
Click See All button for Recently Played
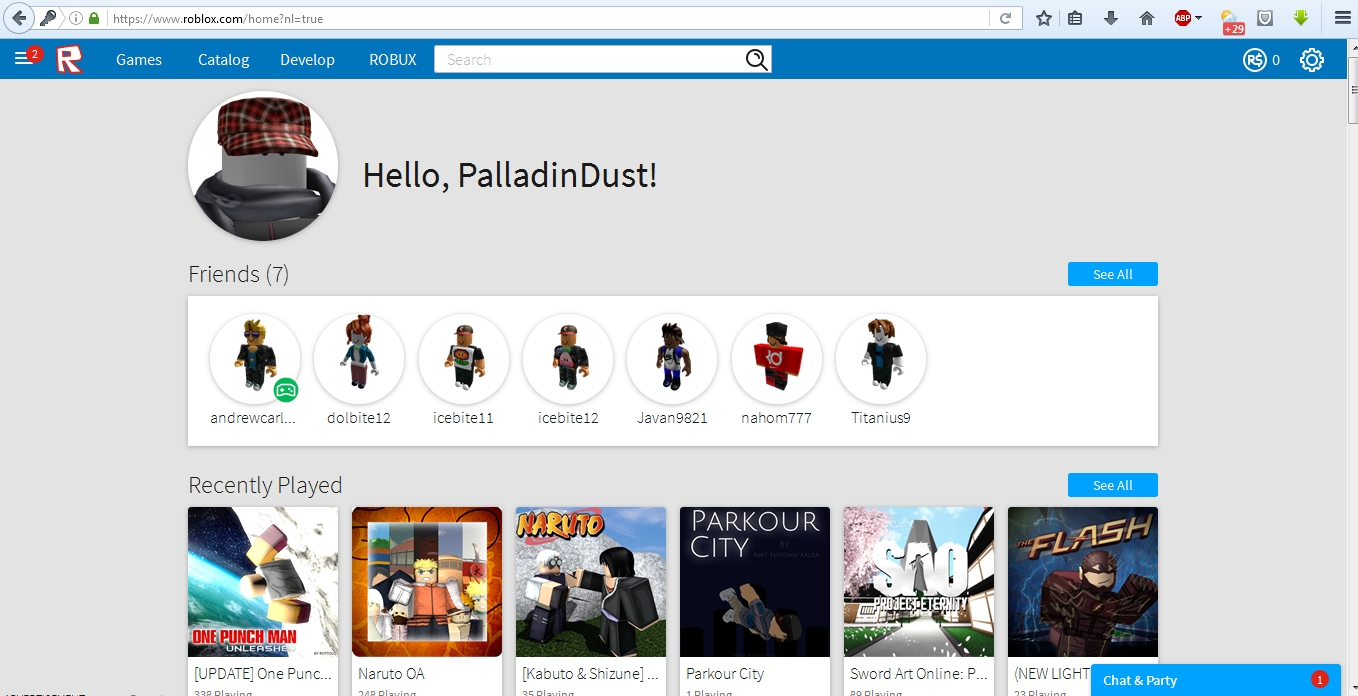pyautogui.click(x=1112, y=485)
